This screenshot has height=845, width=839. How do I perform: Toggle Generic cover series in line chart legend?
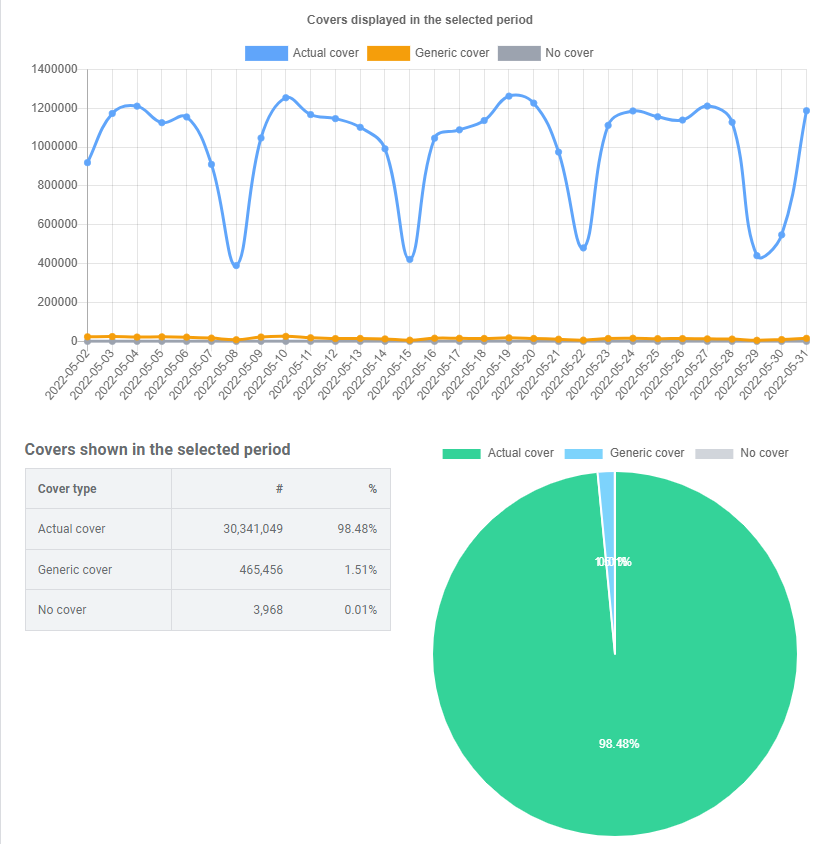[428, 53]
